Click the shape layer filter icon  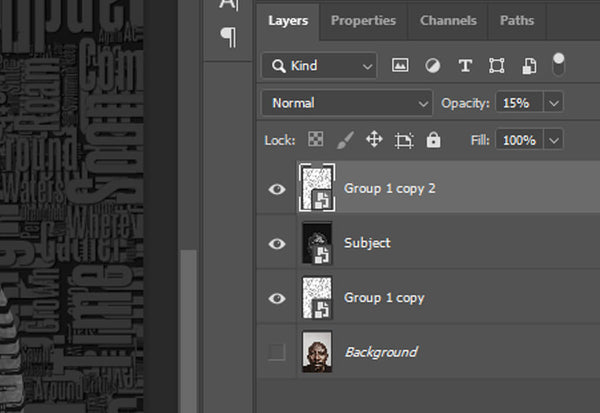click(x=496, y=66)
